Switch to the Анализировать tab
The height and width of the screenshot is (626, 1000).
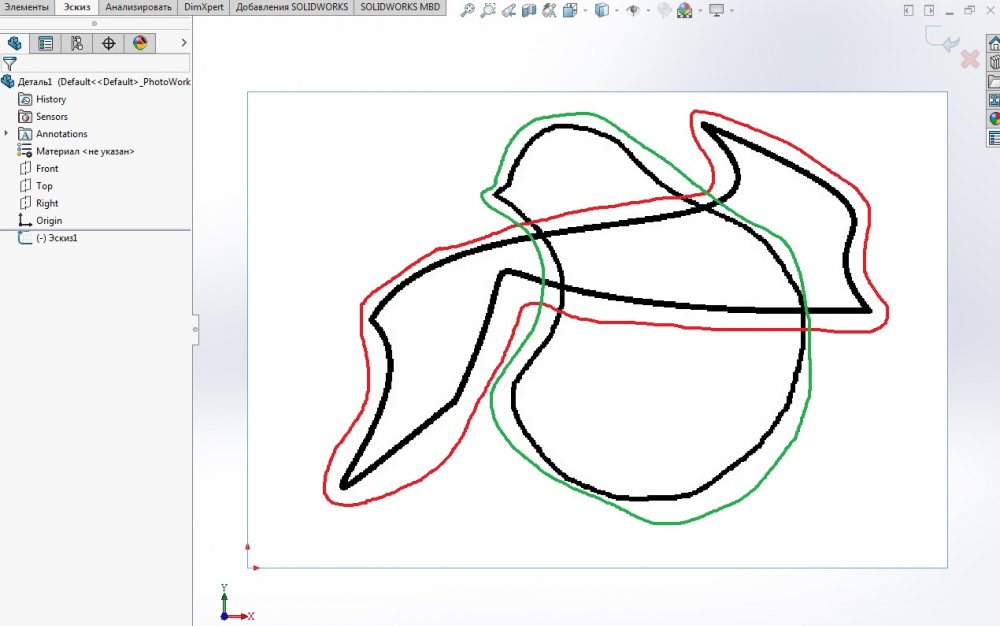coord(138,7)
